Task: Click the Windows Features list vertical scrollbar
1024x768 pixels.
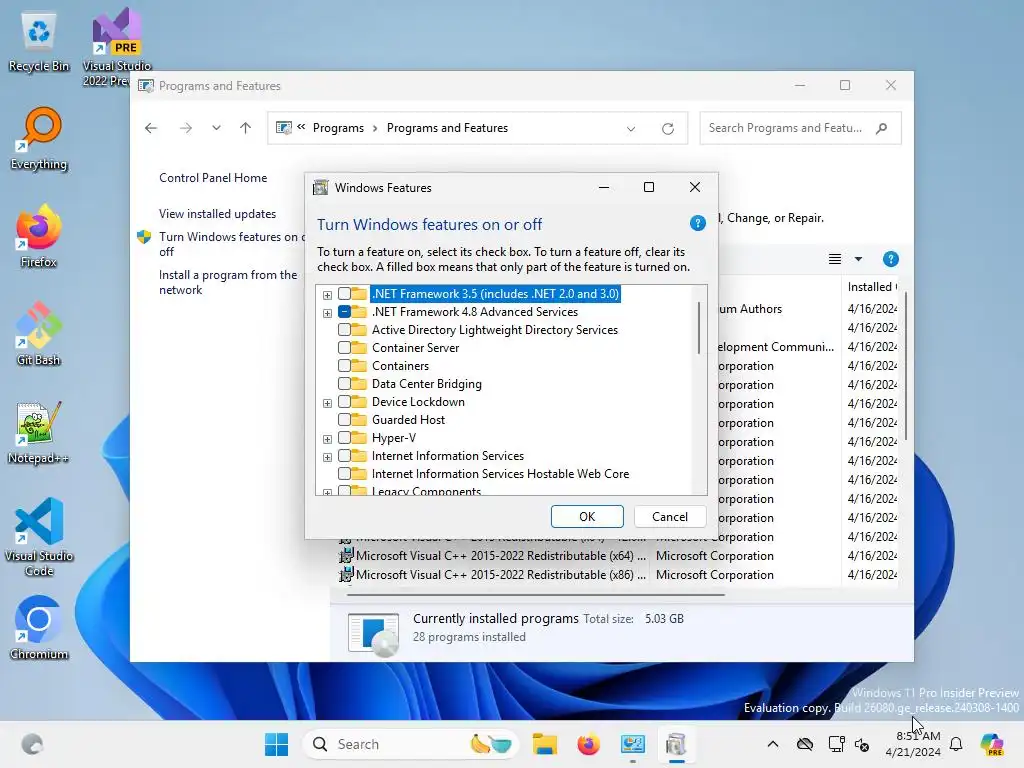Action: [699, 327]
